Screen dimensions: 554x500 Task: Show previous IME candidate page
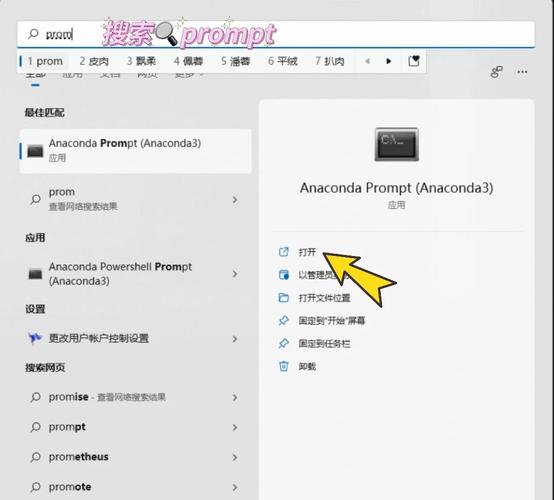click(x=367, y=61)
